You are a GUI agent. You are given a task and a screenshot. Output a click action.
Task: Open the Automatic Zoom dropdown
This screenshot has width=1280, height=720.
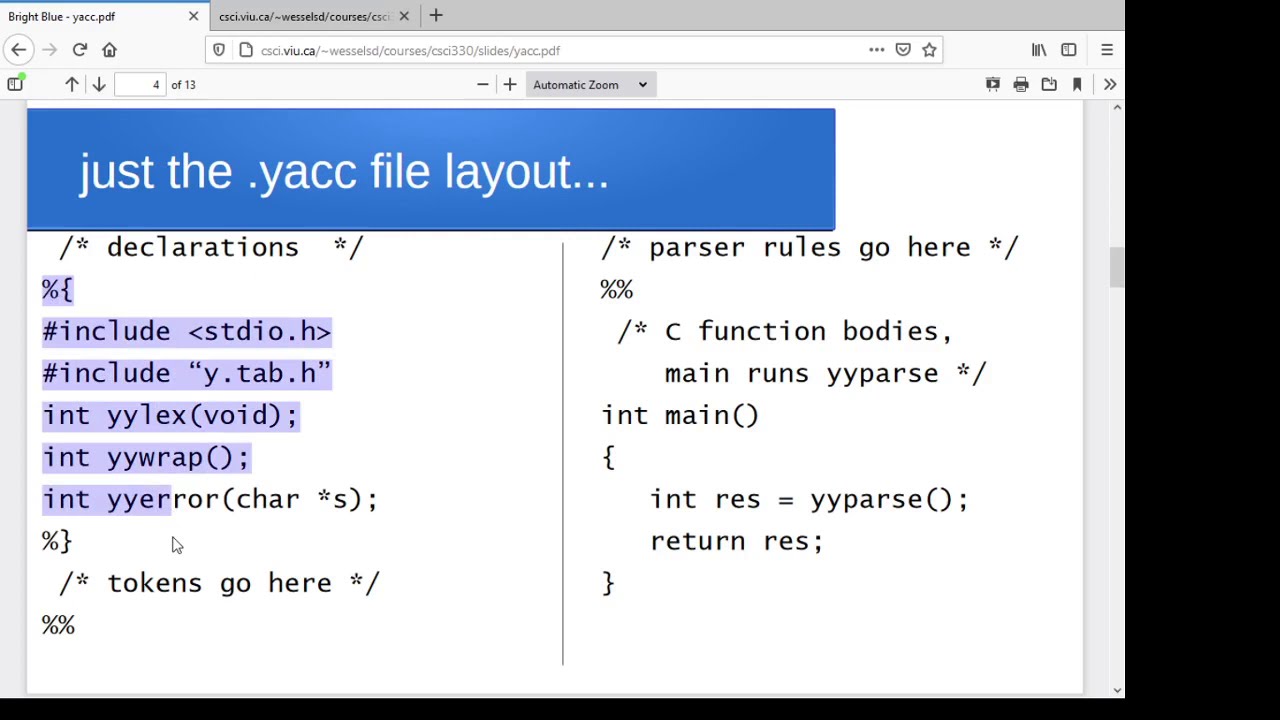[x=590, y=85]
